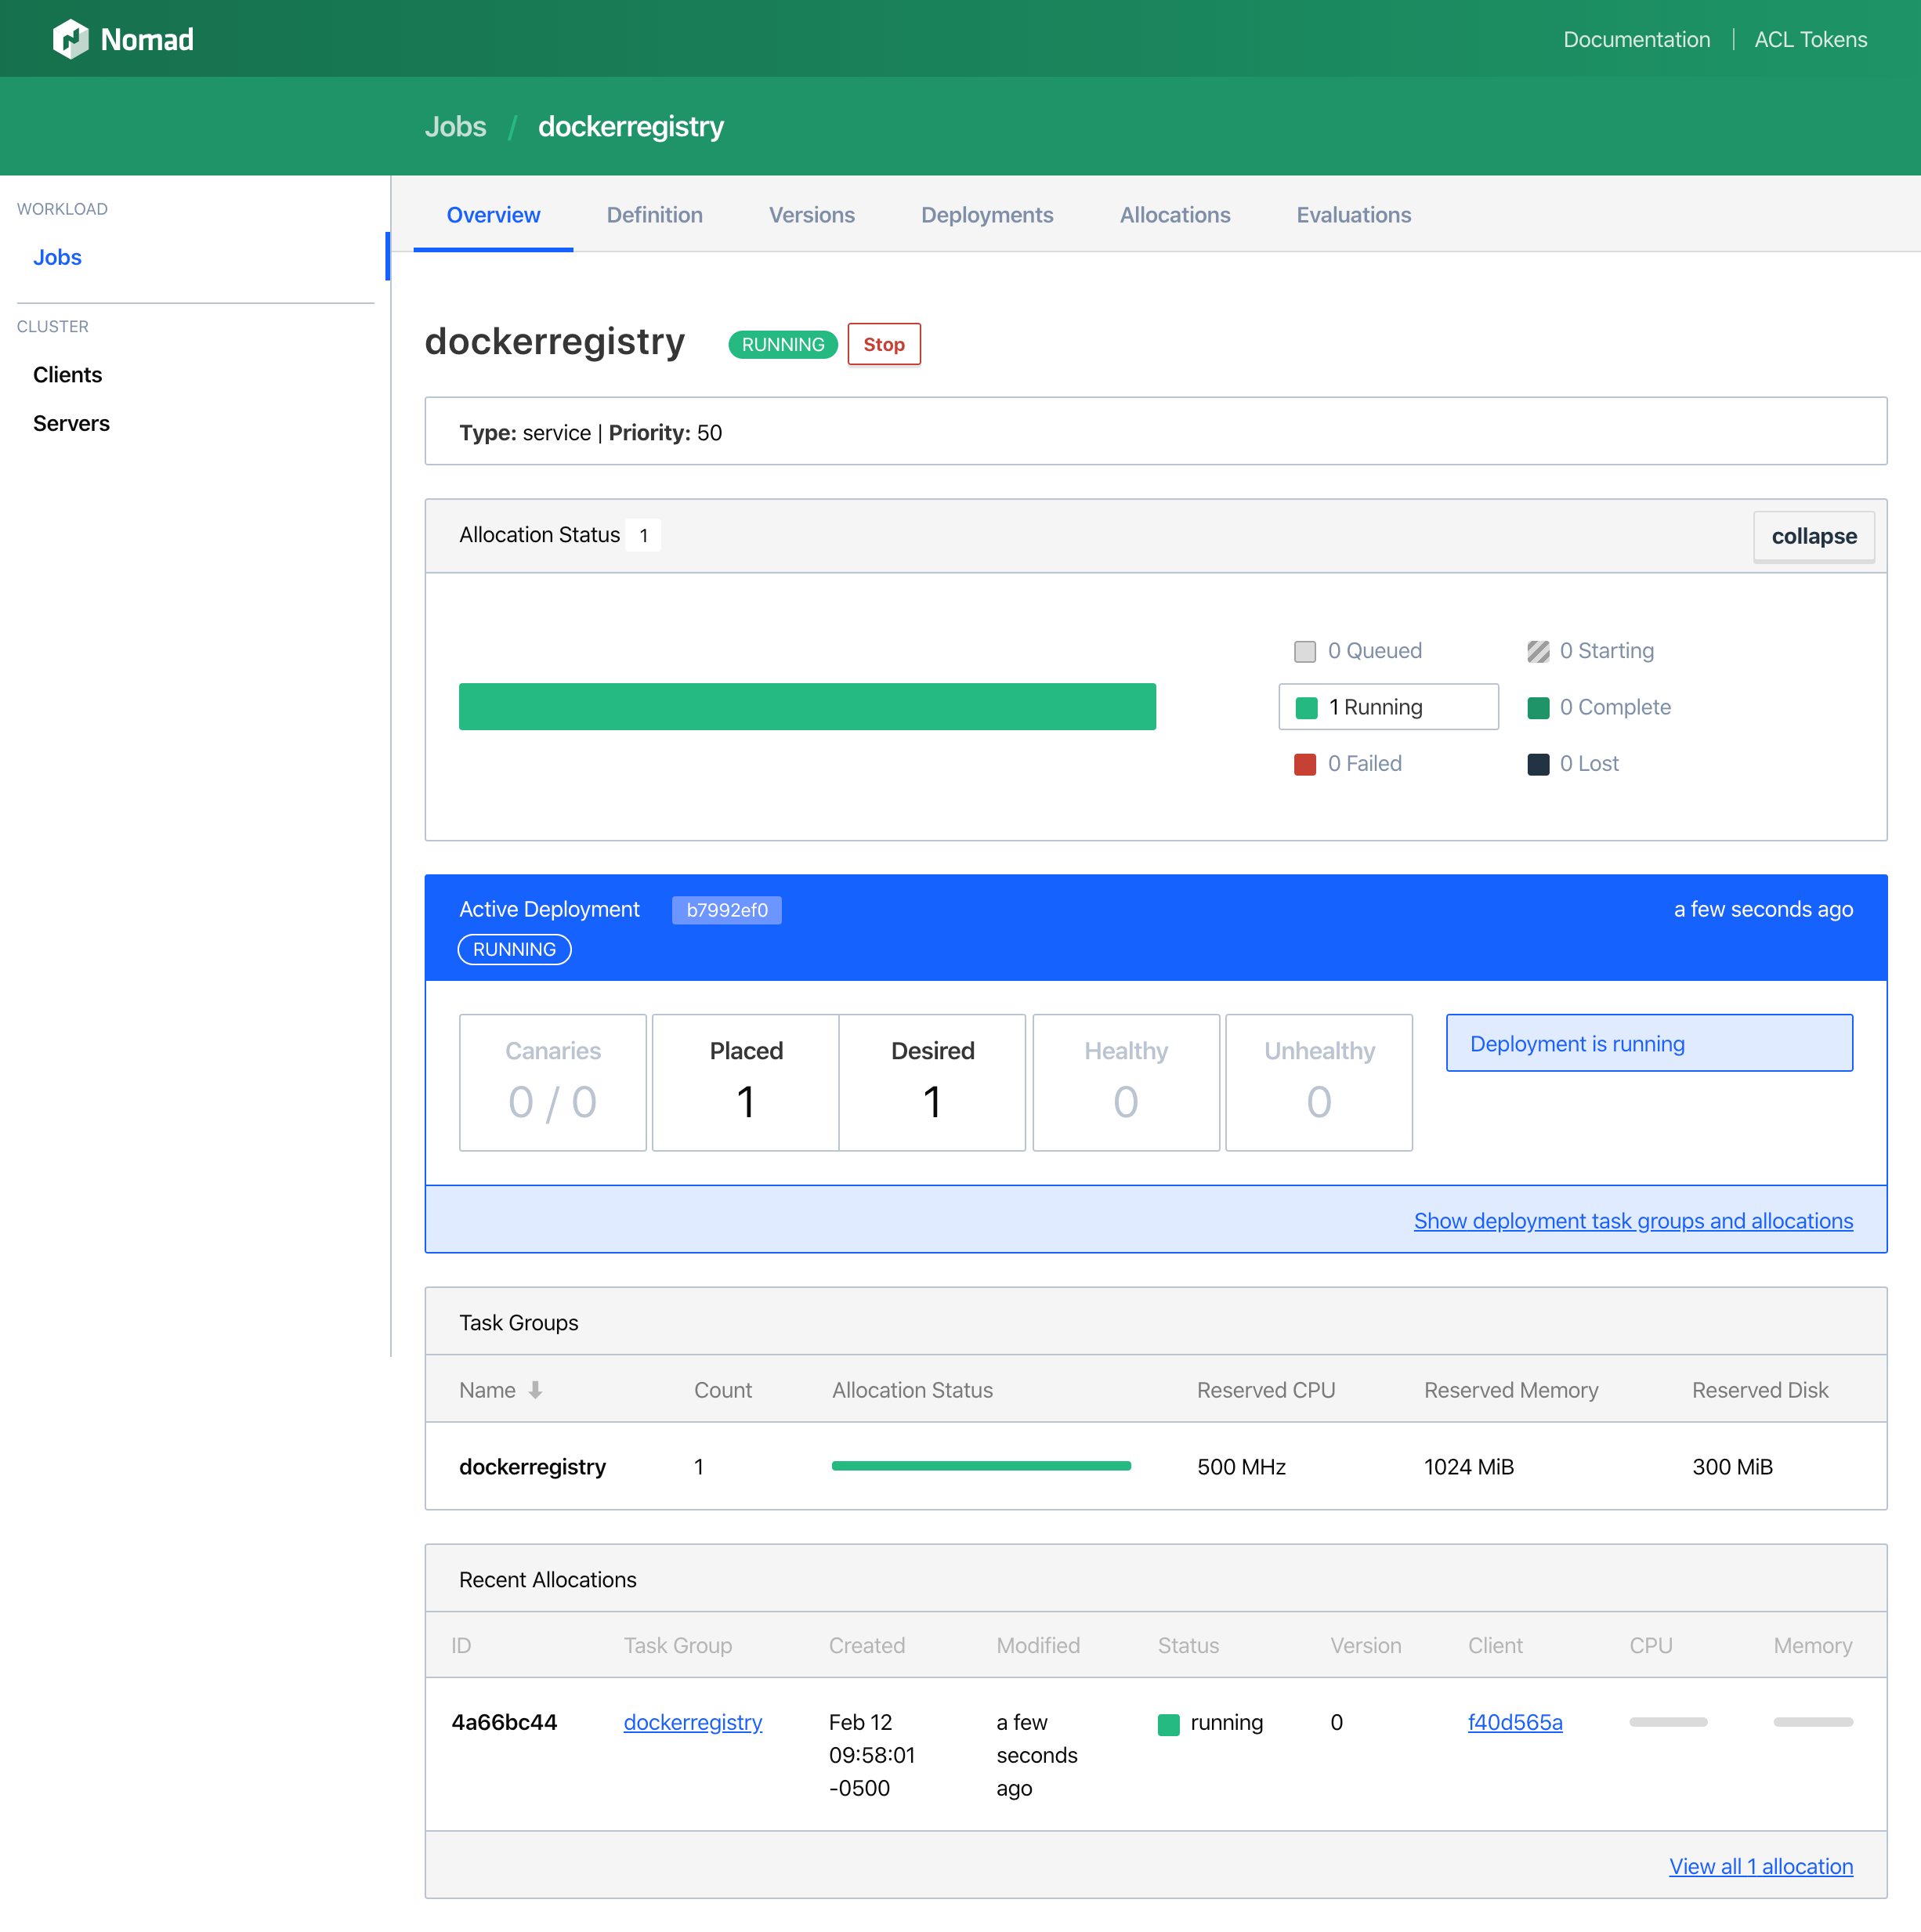This screenshot has height=1932, width=1921.
Task: Click the Reserved CPU 500 MHz value
Action: pyautogui.click(x=1241, y=1467)
